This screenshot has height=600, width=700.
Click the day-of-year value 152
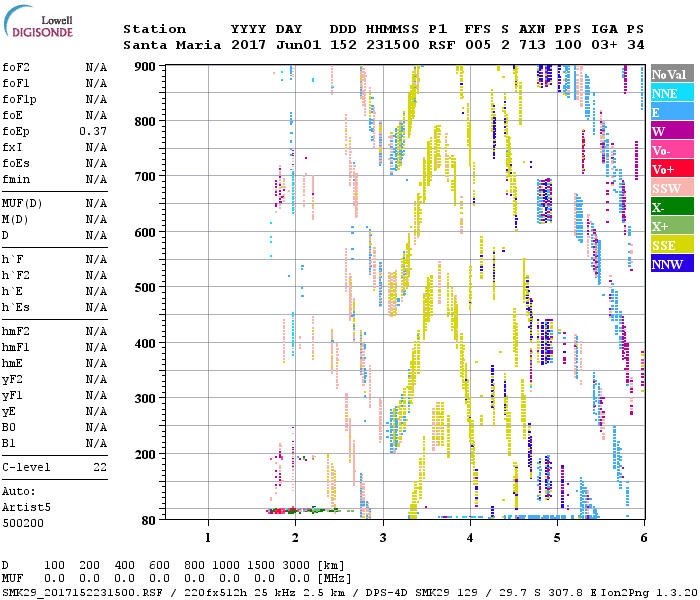(343, 45)
